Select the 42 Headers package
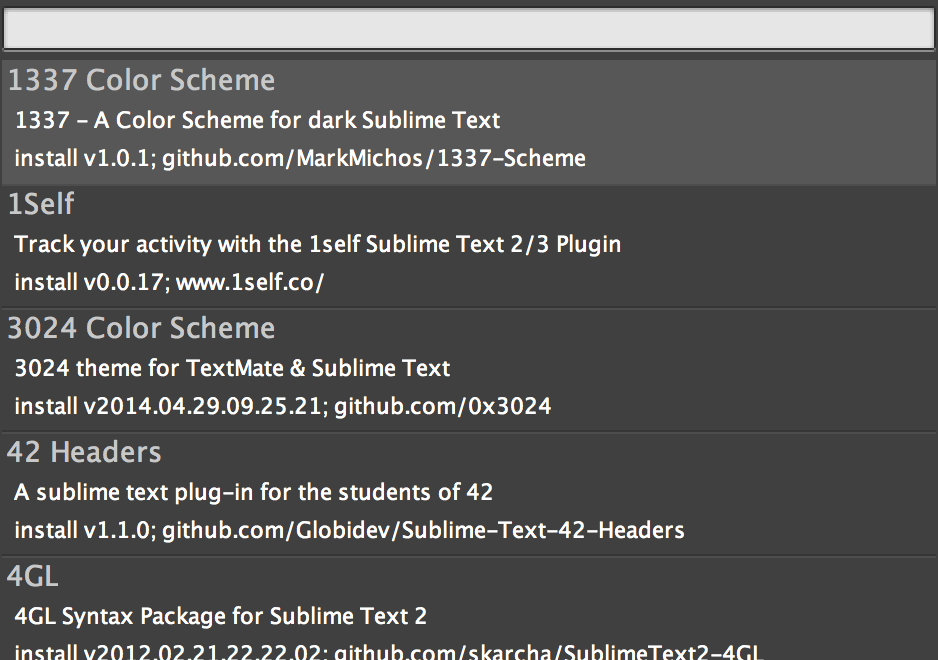938x660 pixels. (x=469, y=491)
